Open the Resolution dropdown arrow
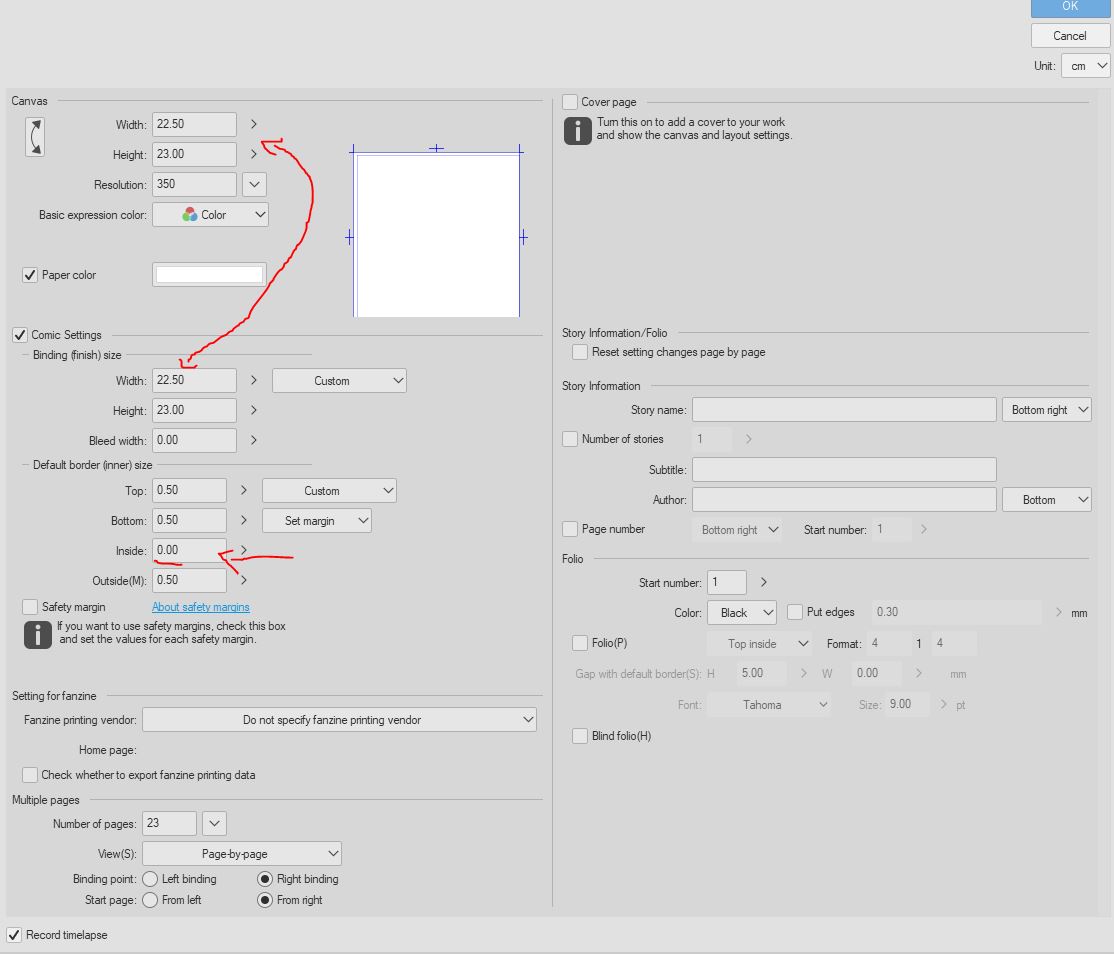1114x954 pixels. click(254, 185)
